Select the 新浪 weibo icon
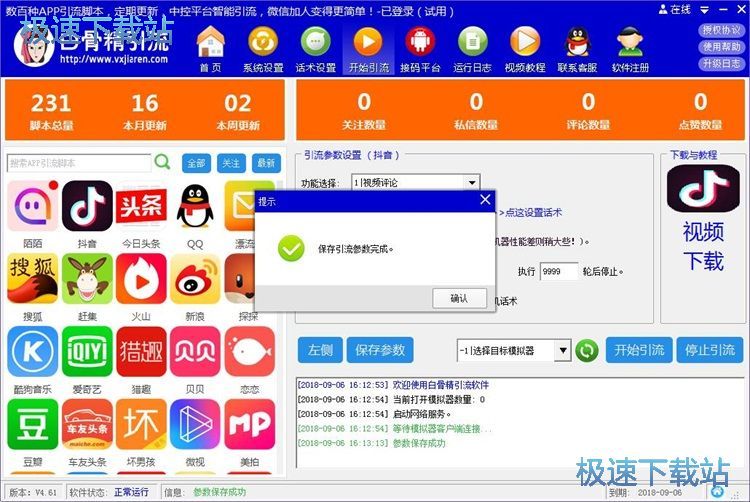750x502 pixels. (x=195, y=279)
